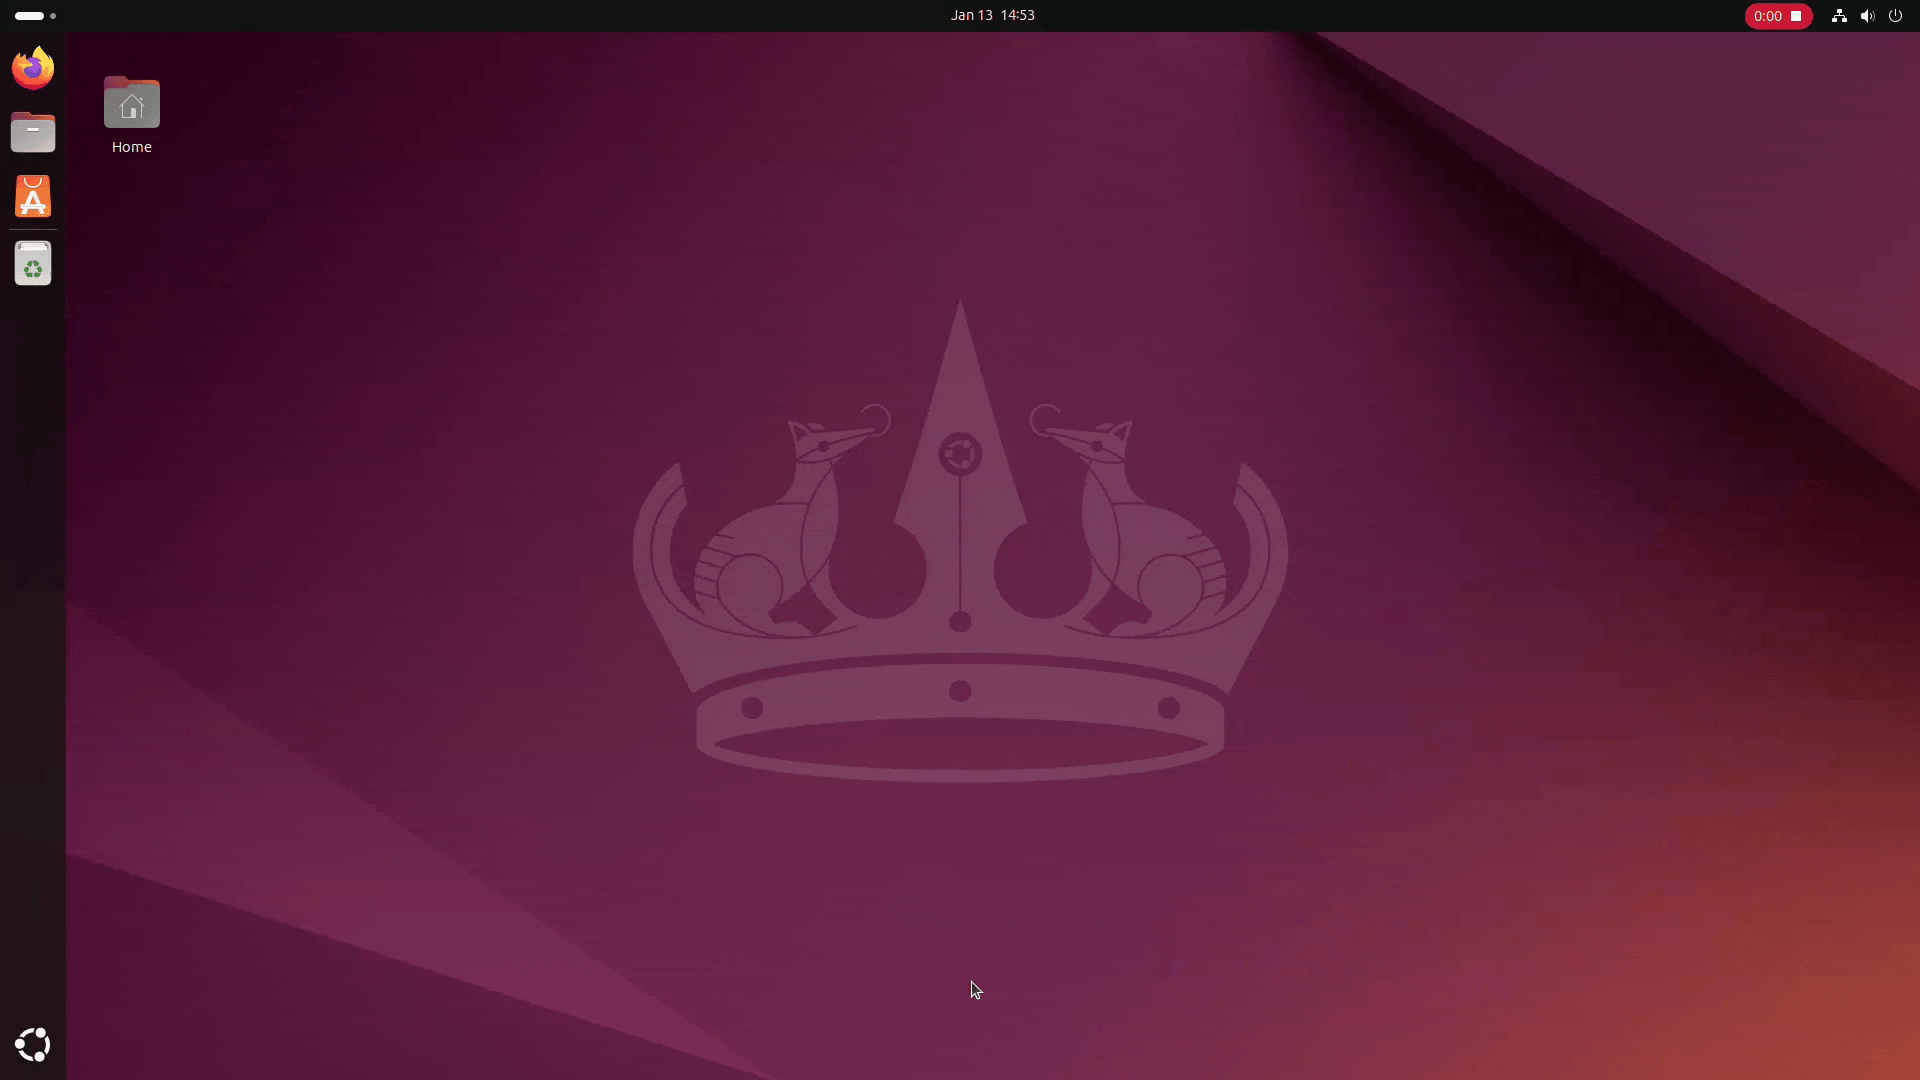The height and width of the screenshot is (1080, 1920).
Task: Show applications using the Ubuntu logo
Action: click(33, 1045)
